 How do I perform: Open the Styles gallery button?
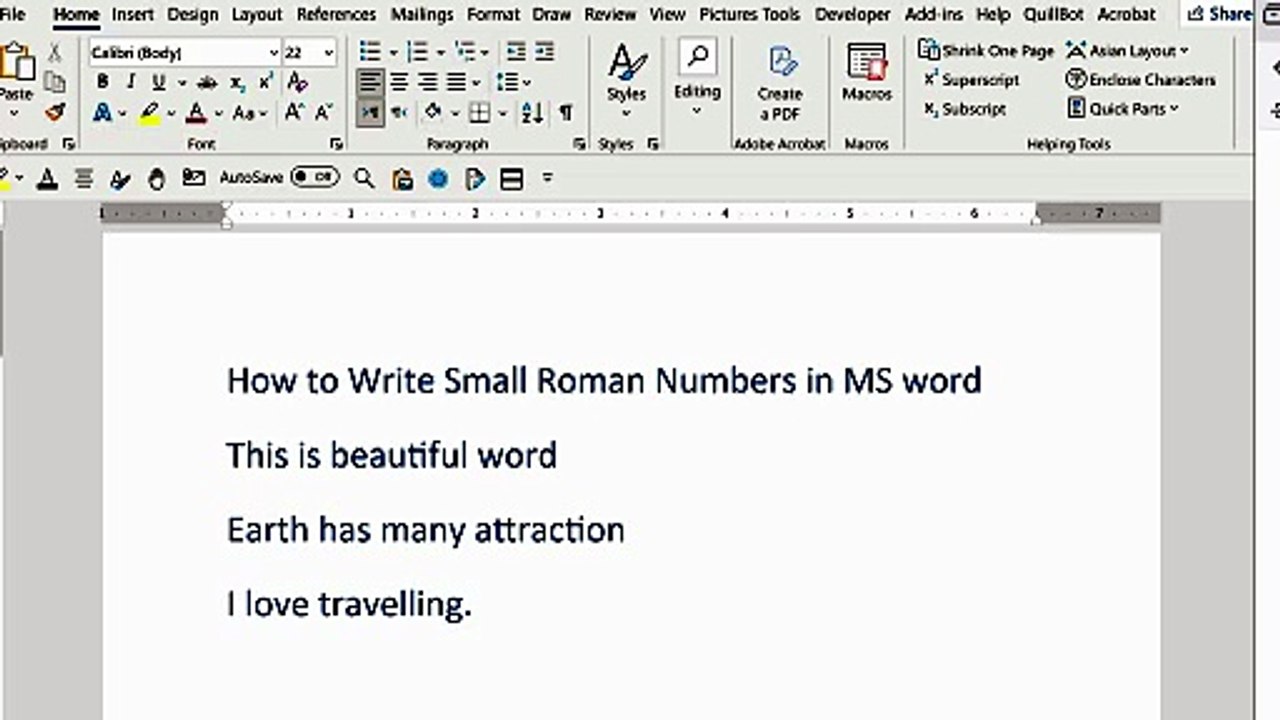coord(626,82)
